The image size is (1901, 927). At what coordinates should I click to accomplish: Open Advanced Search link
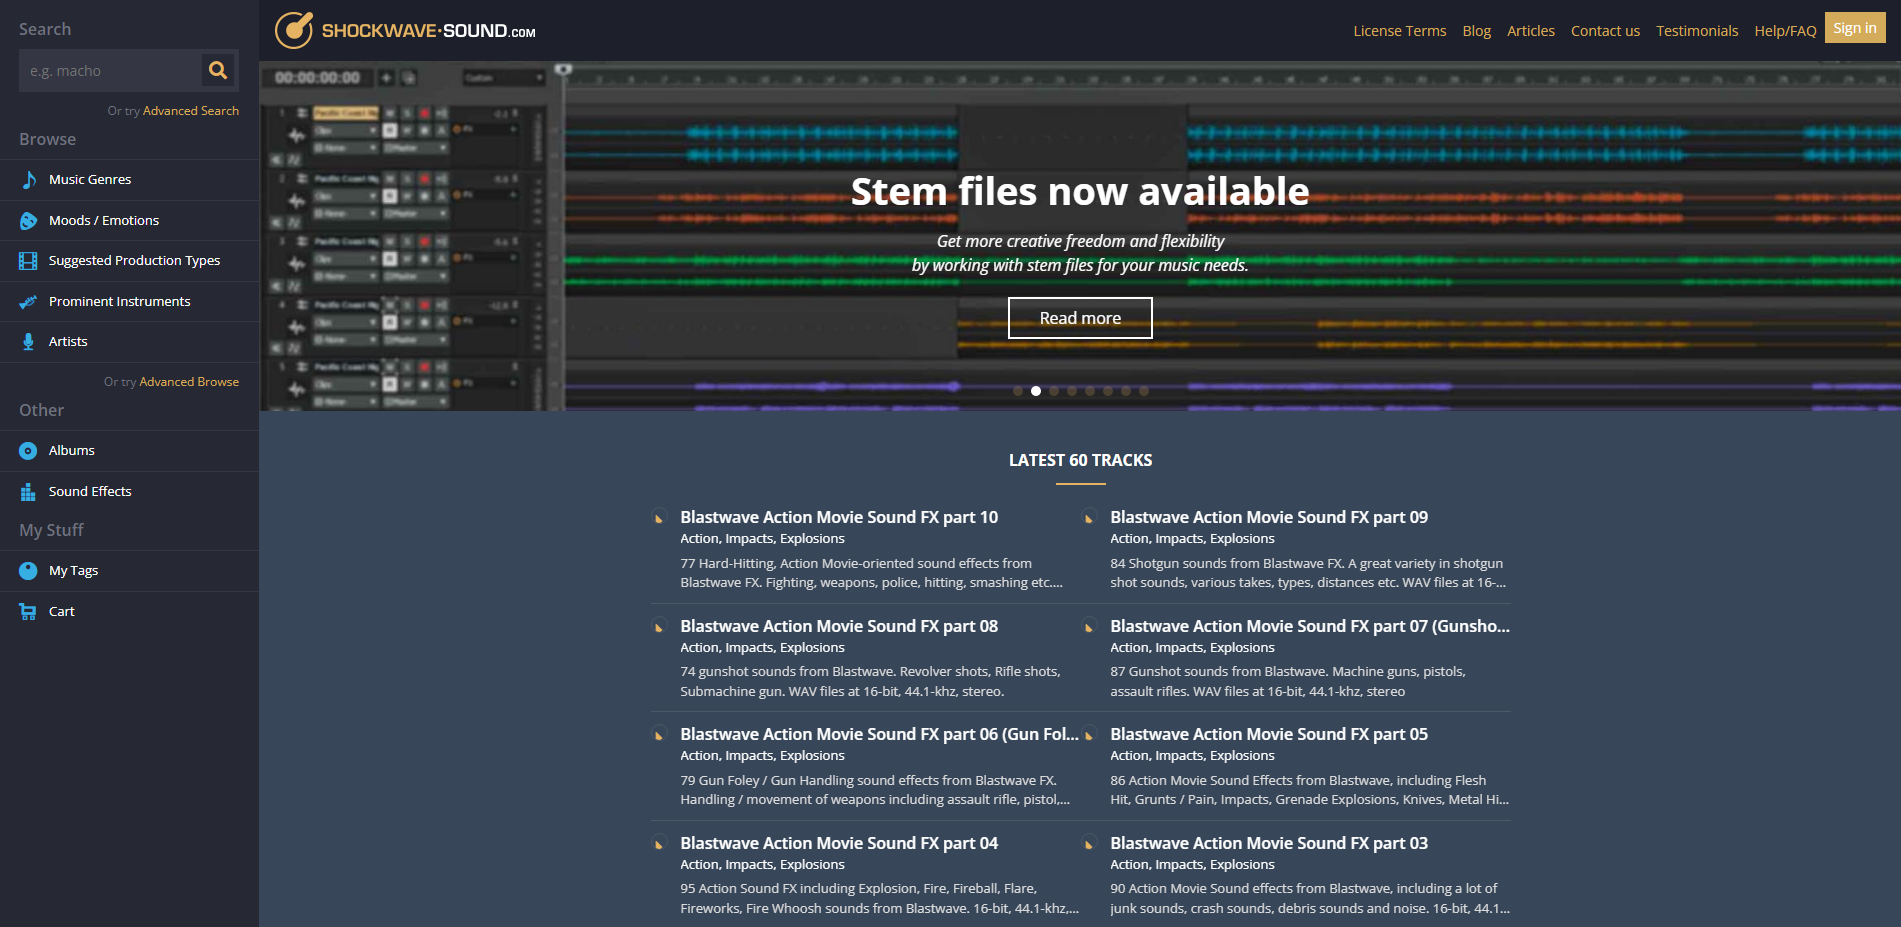(x=190, y=111)
